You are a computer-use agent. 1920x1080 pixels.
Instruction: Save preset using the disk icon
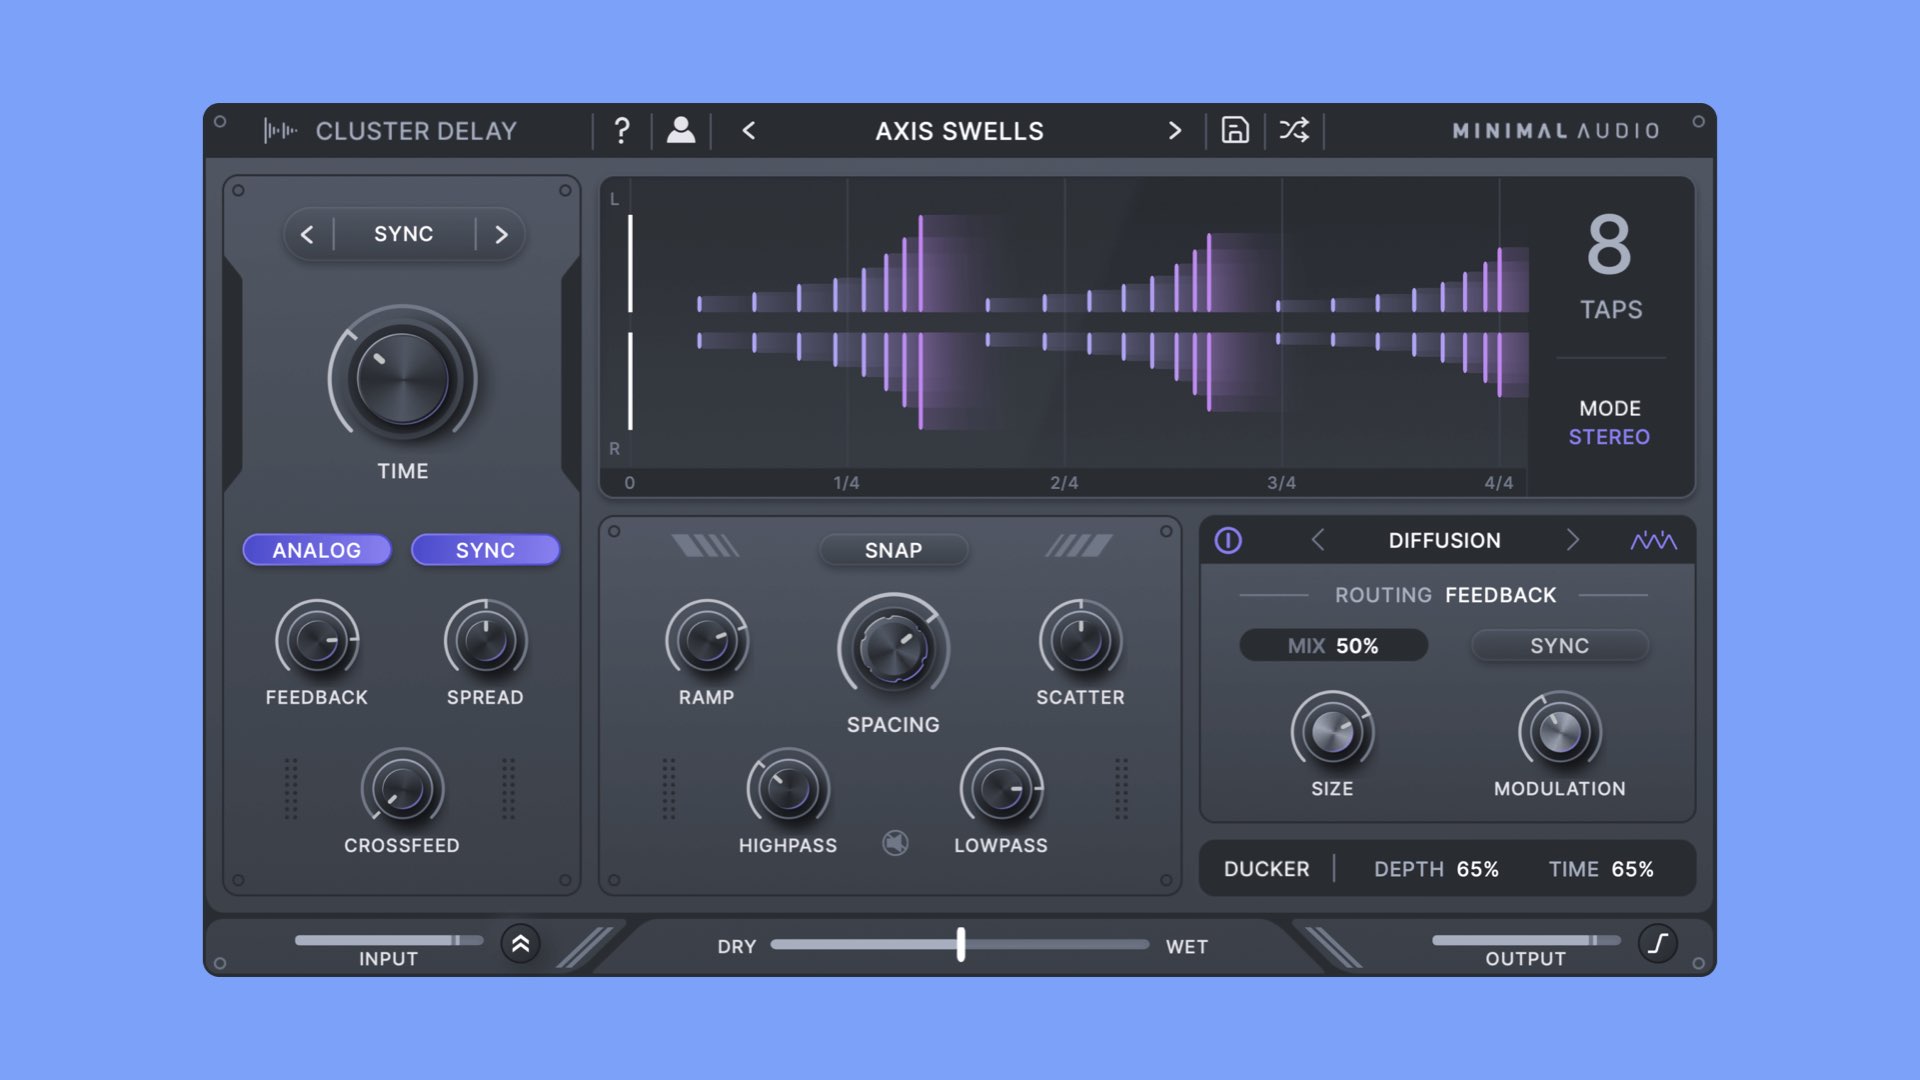(x=1235, y=131)
